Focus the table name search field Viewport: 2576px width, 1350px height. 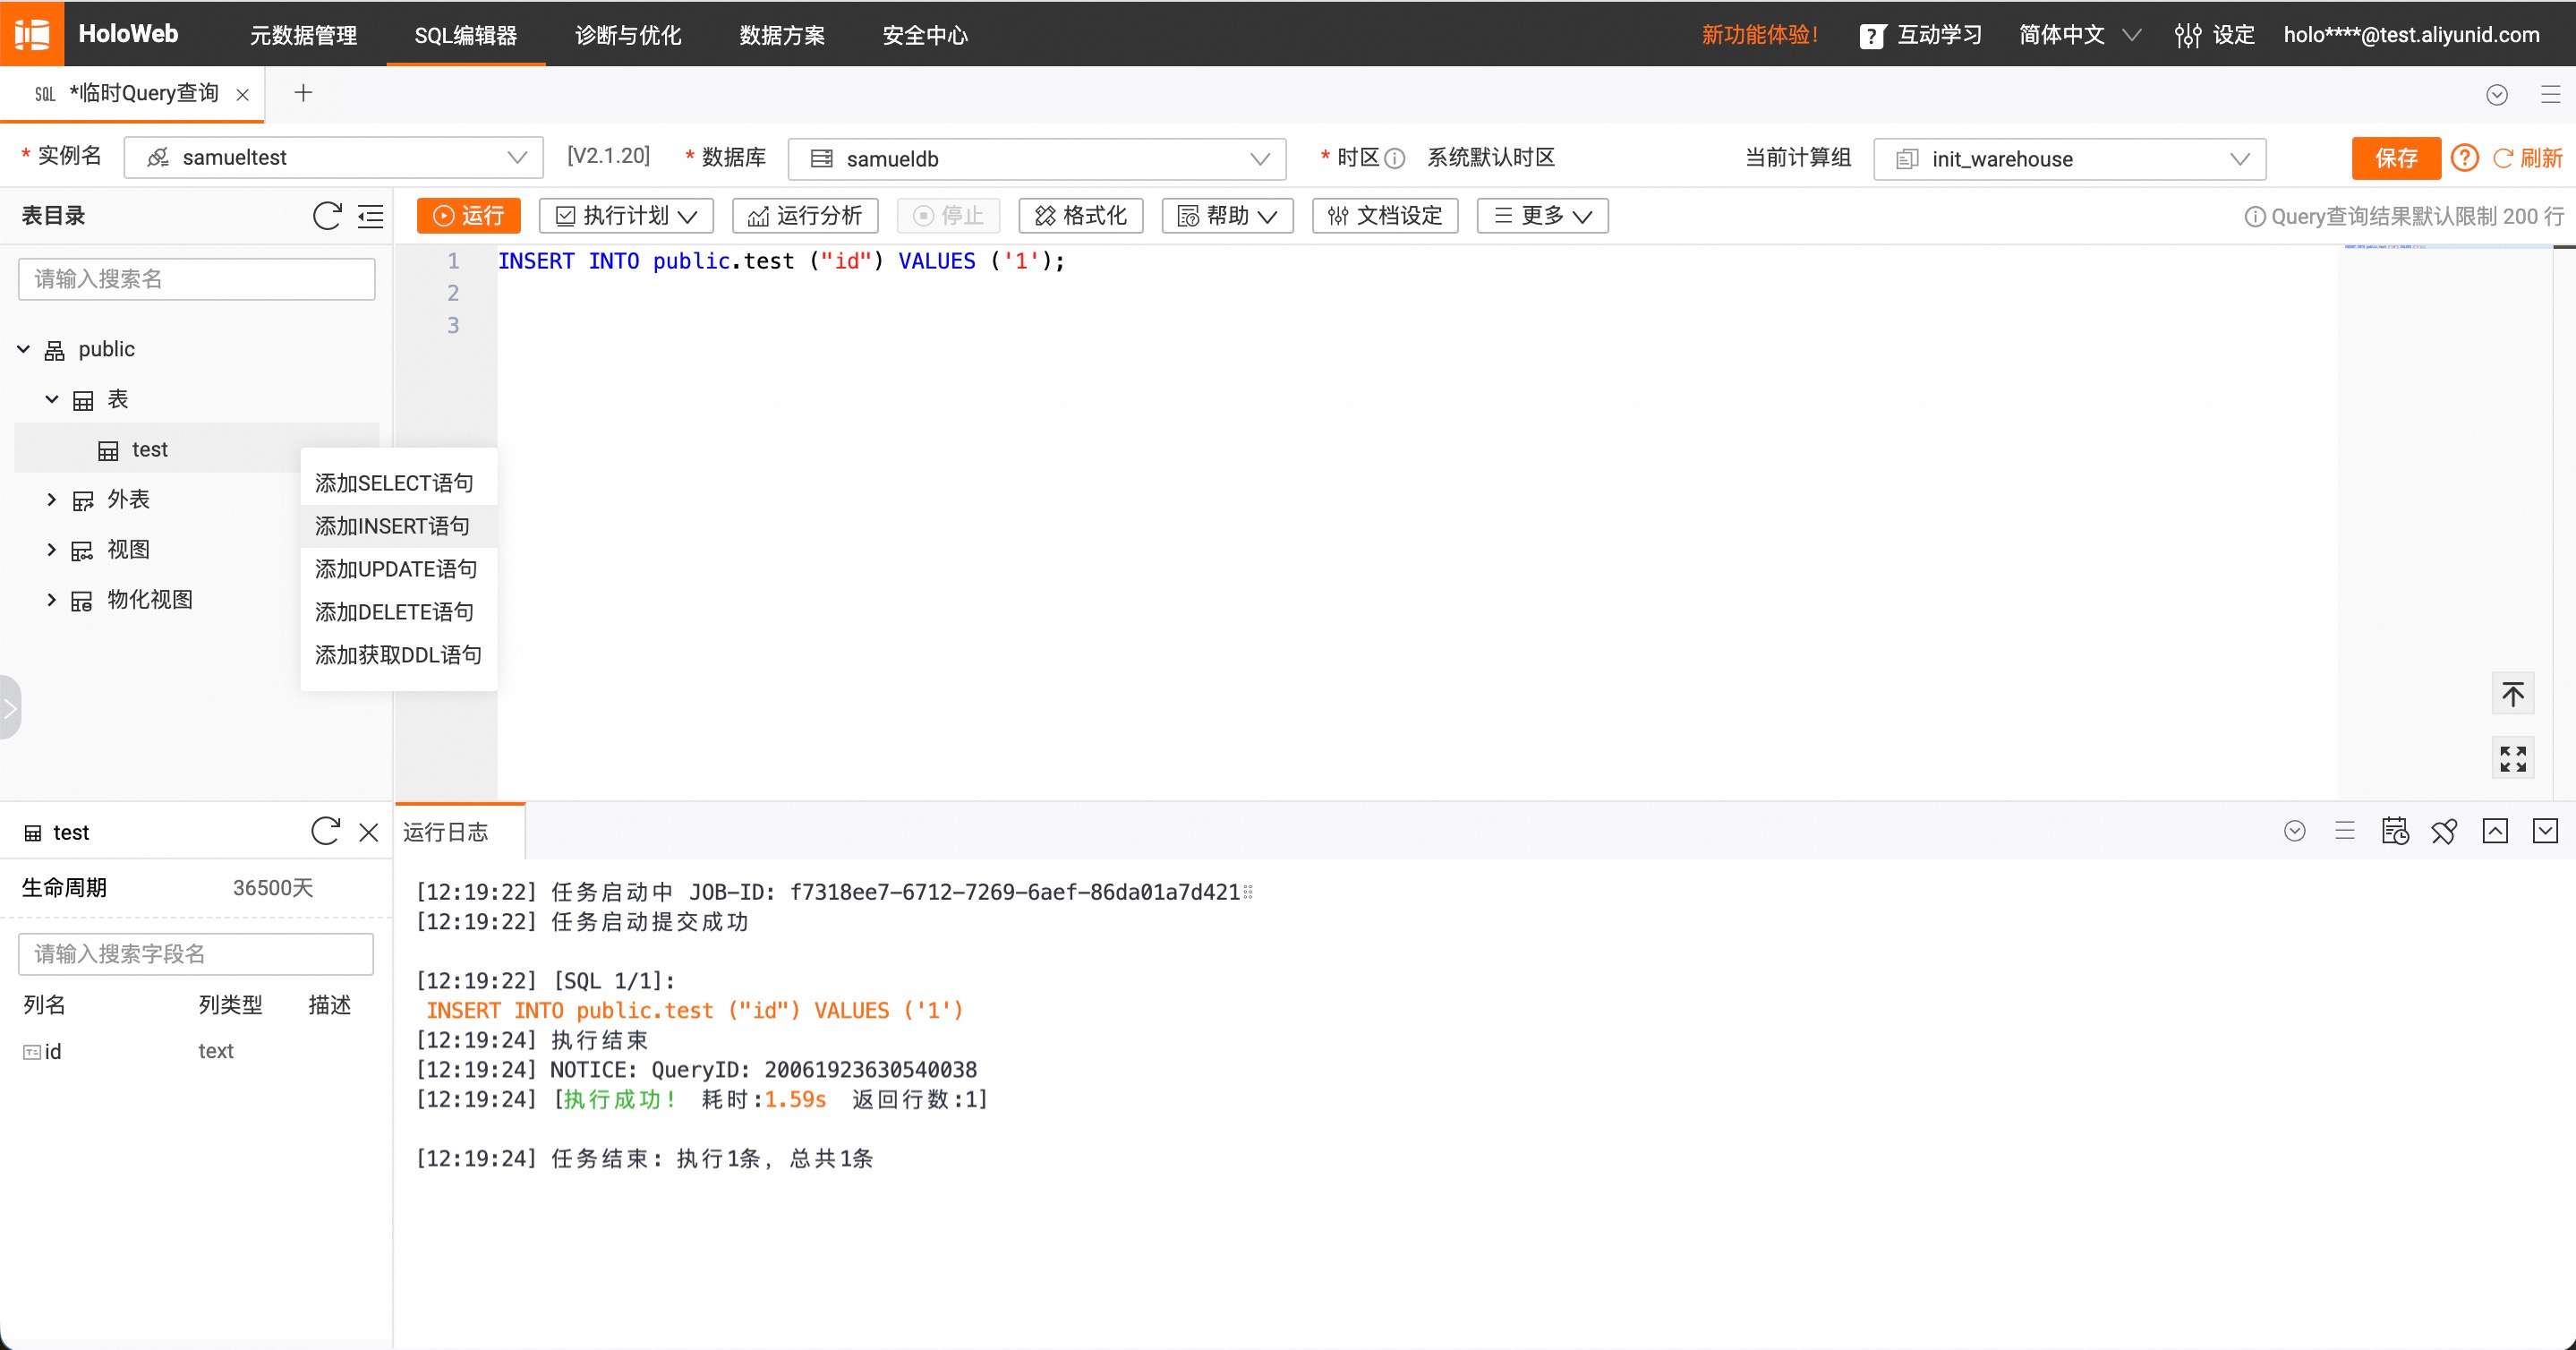[x=196, y=279]
